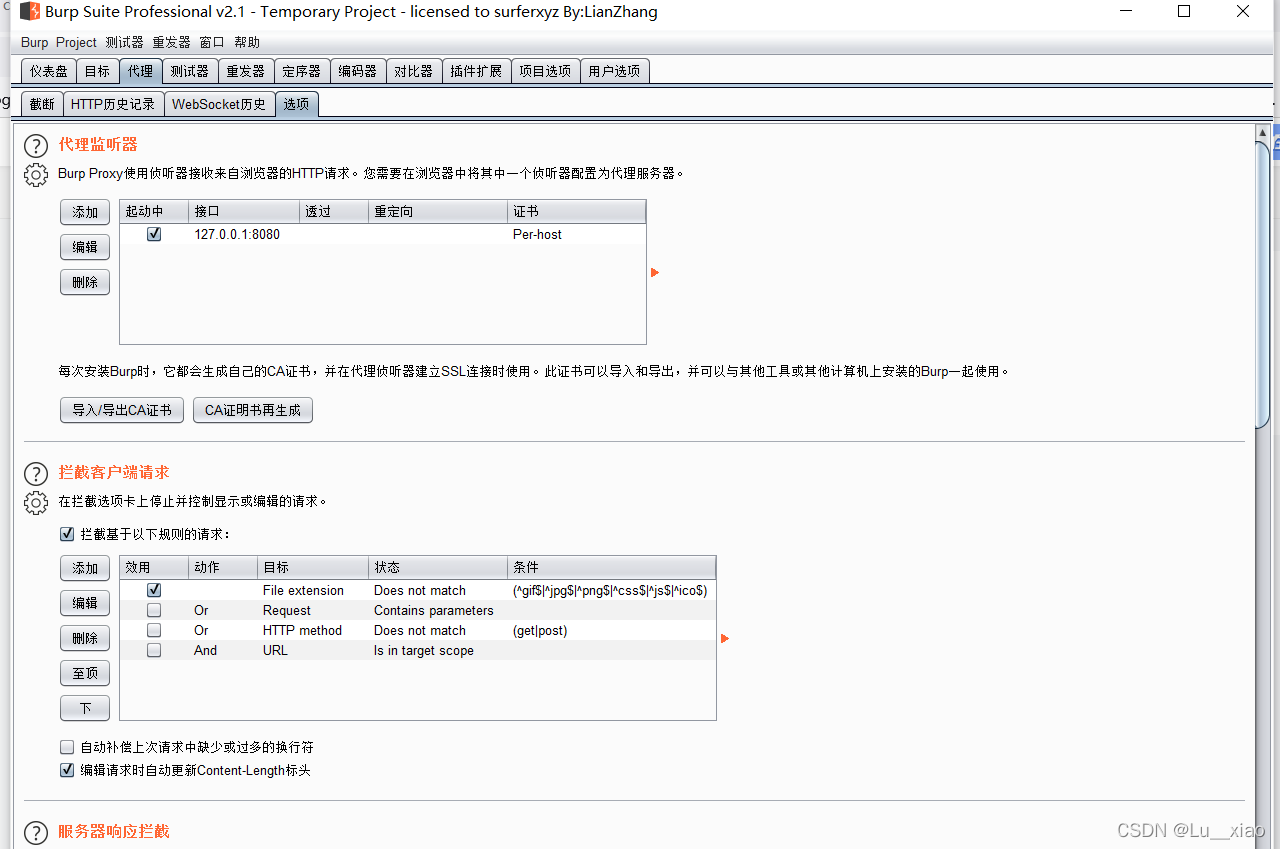Open settings gear for 拦截客户端请求 section
Viewport: 1280px width, 849px height.
36,502
